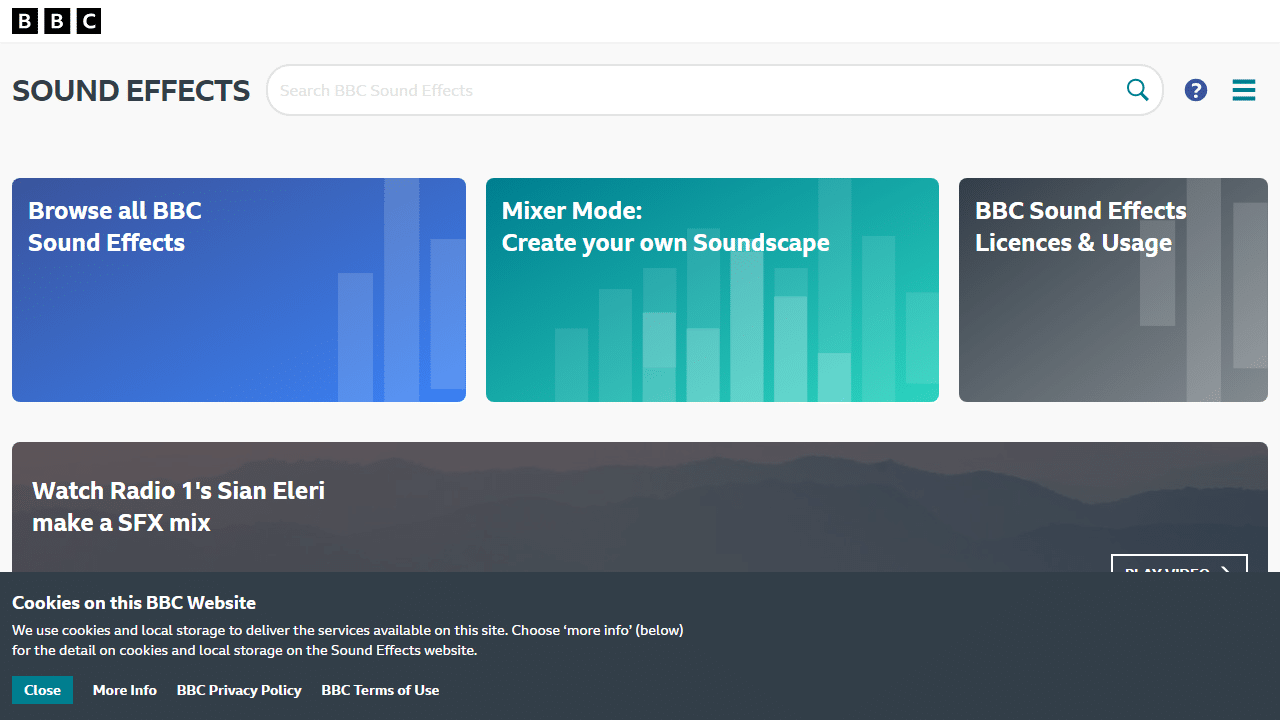The image size is (1280, 720).
Task: Open BBC Sound Effects Licences & Usage card
Action: 1113,290
